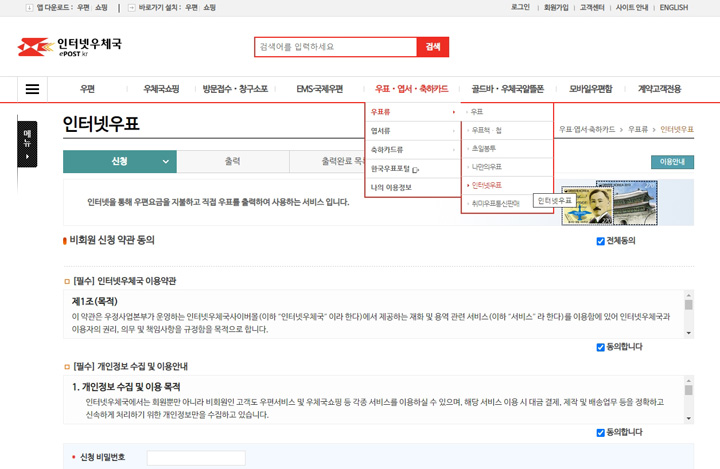
Task: Click the red 검색 search button
Action: [433, 47]
